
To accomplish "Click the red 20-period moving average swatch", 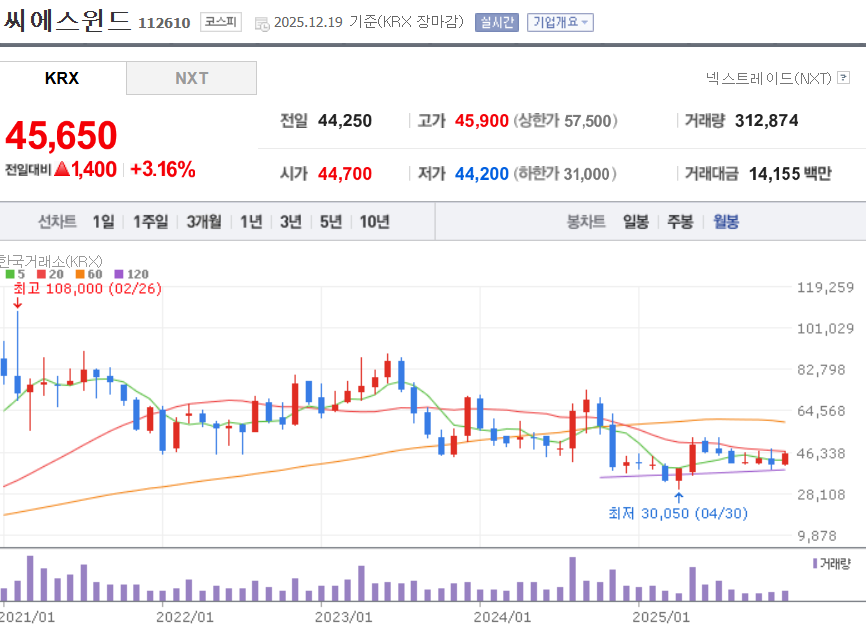I will click(41, 274).
